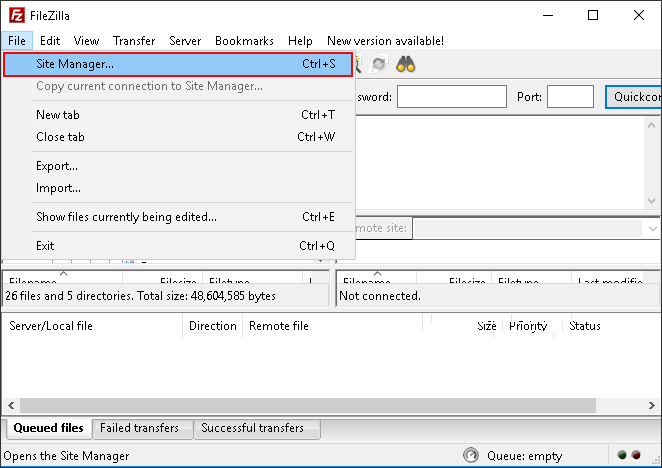The width and height of the screenshot is (662, 468).
Task: Click the Quickconnect button
Action: tap(633, 97)
